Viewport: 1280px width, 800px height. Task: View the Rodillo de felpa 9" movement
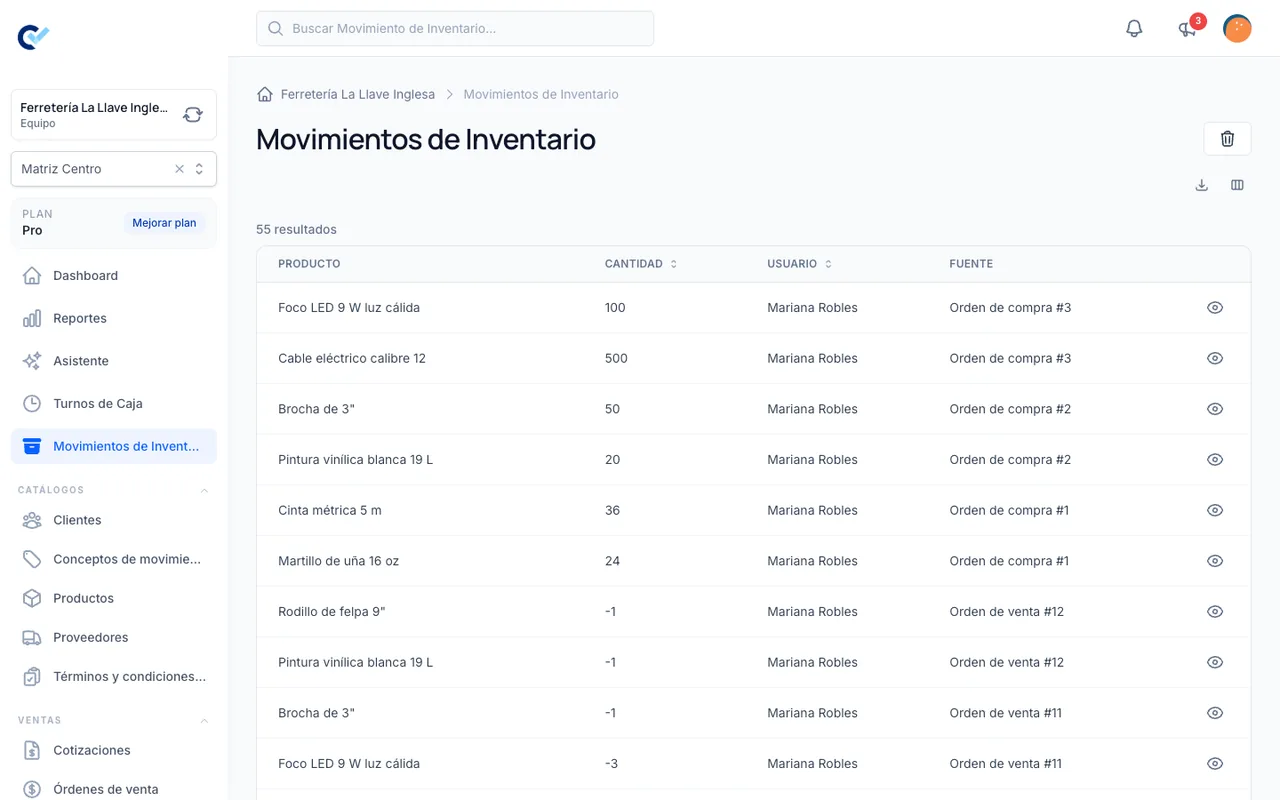1215,611
